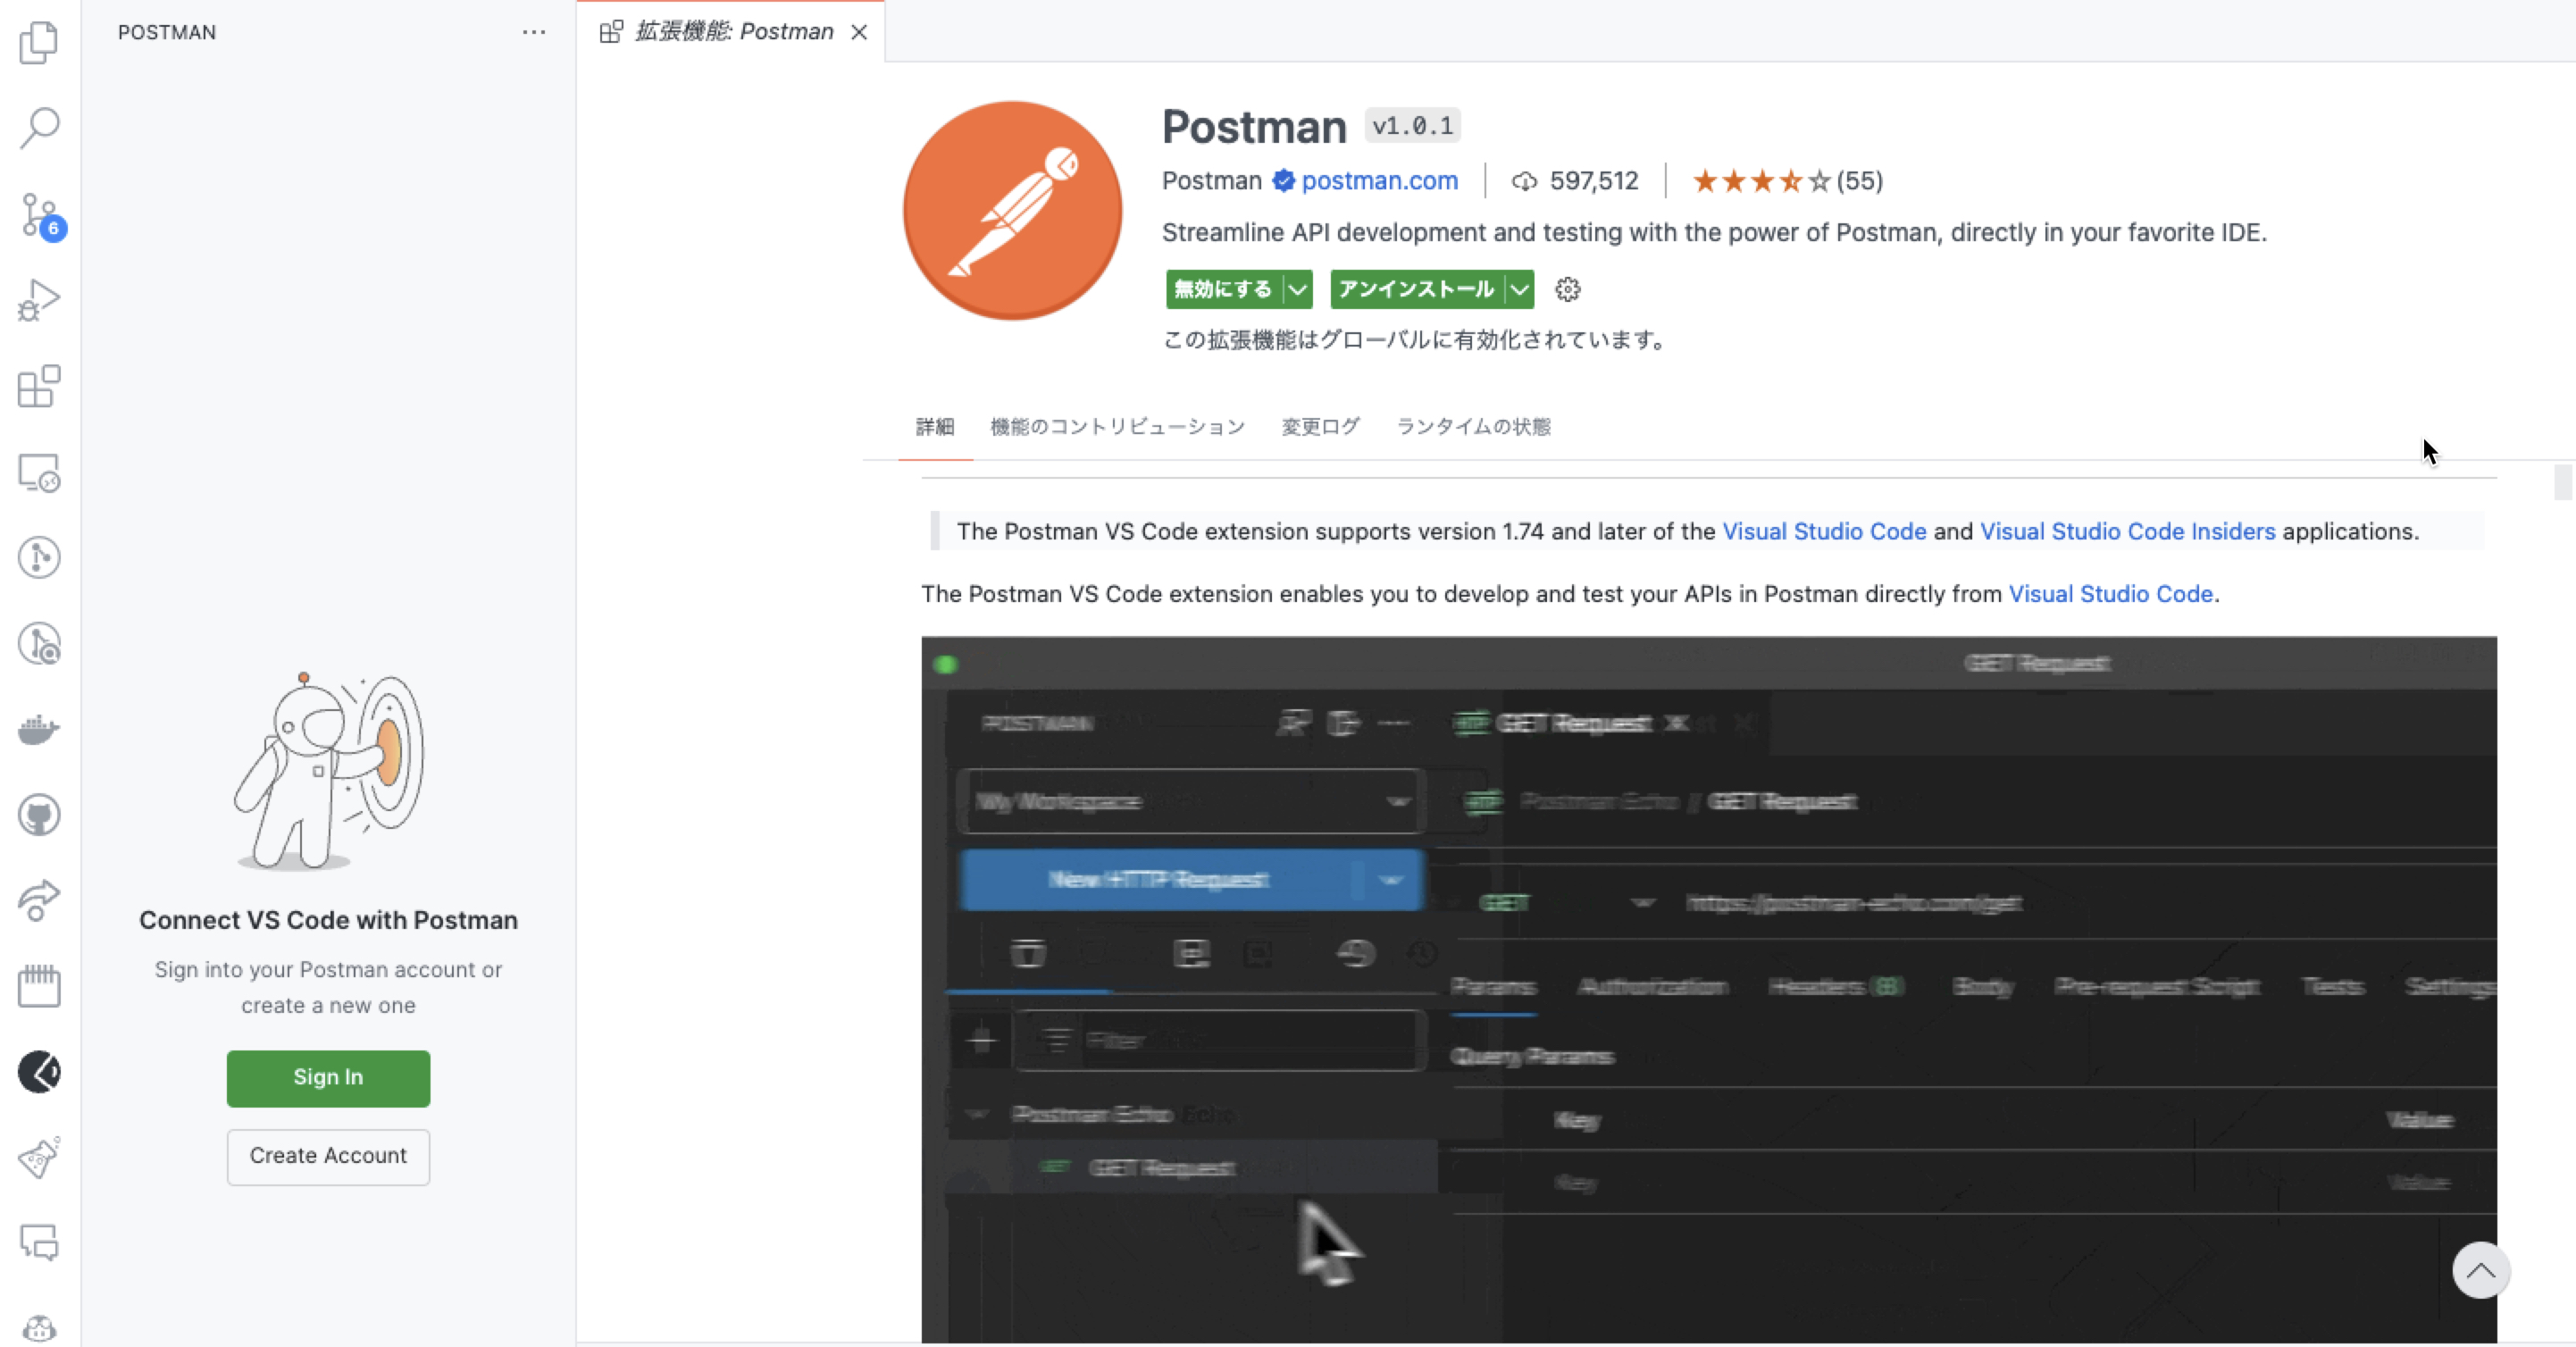The height and width of the screenshot is (1347, 2576).
Task: Open the POSTMAN panel more actions menu
Action: [x=533, y=32]
